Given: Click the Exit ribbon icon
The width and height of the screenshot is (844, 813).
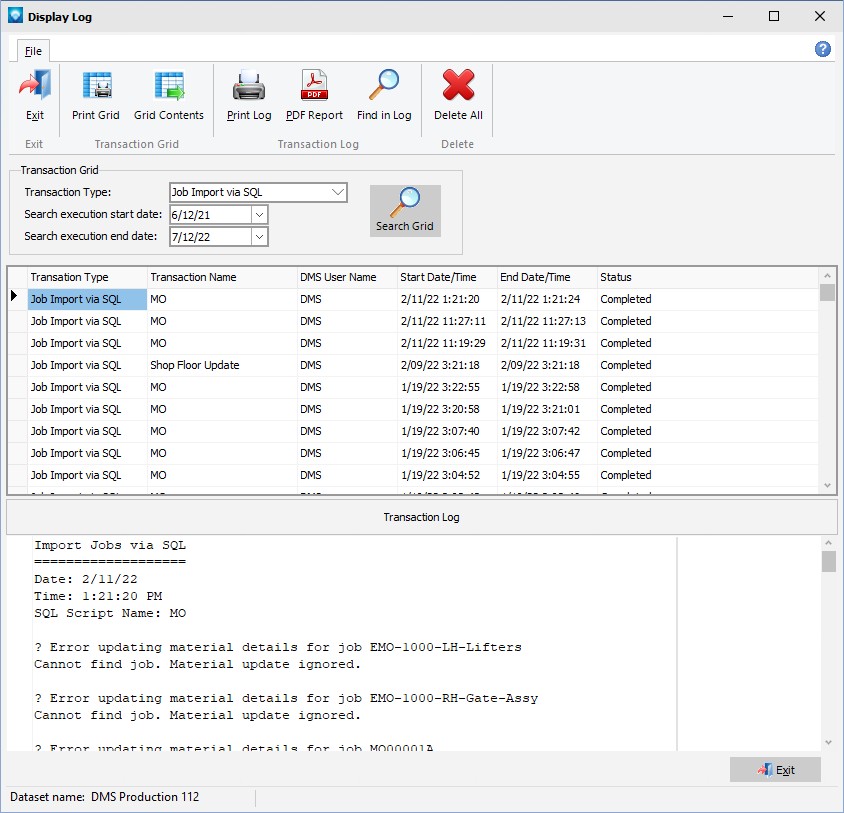Looking at the screenshot, I should [35, 86].
